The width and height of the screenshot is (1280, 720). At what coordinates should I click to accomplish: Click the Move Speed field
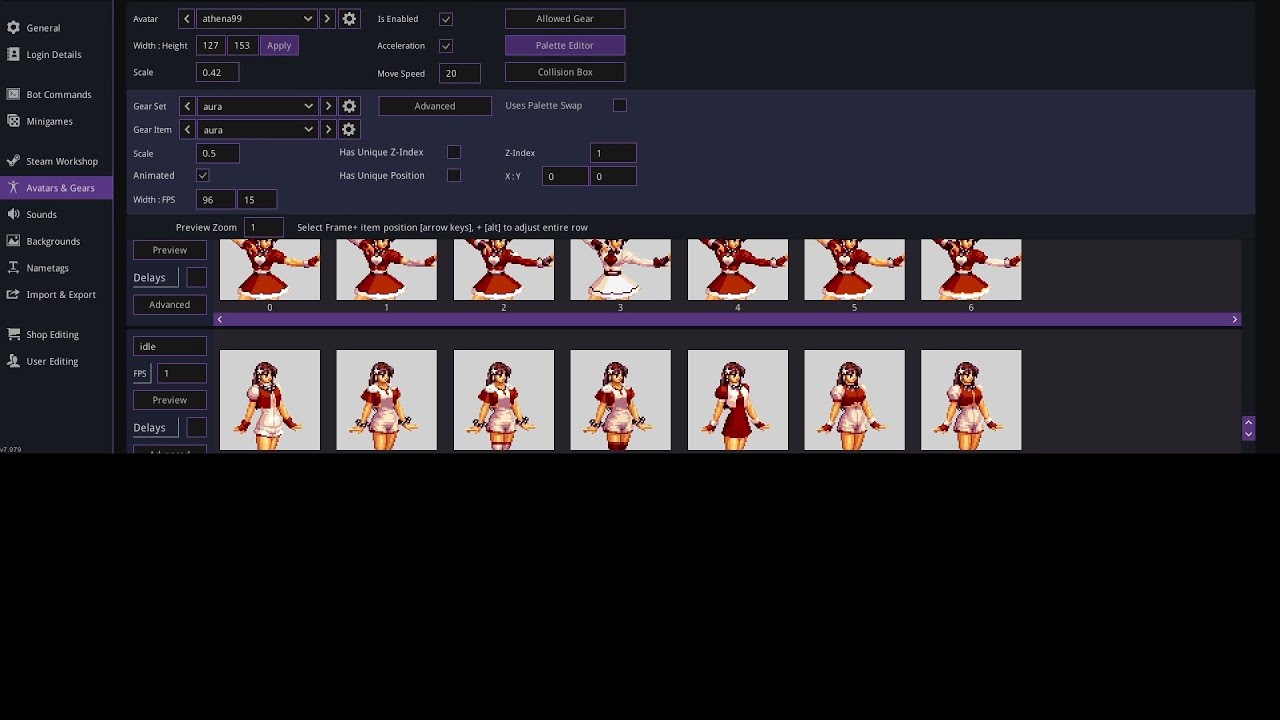(x=460, y=73)
